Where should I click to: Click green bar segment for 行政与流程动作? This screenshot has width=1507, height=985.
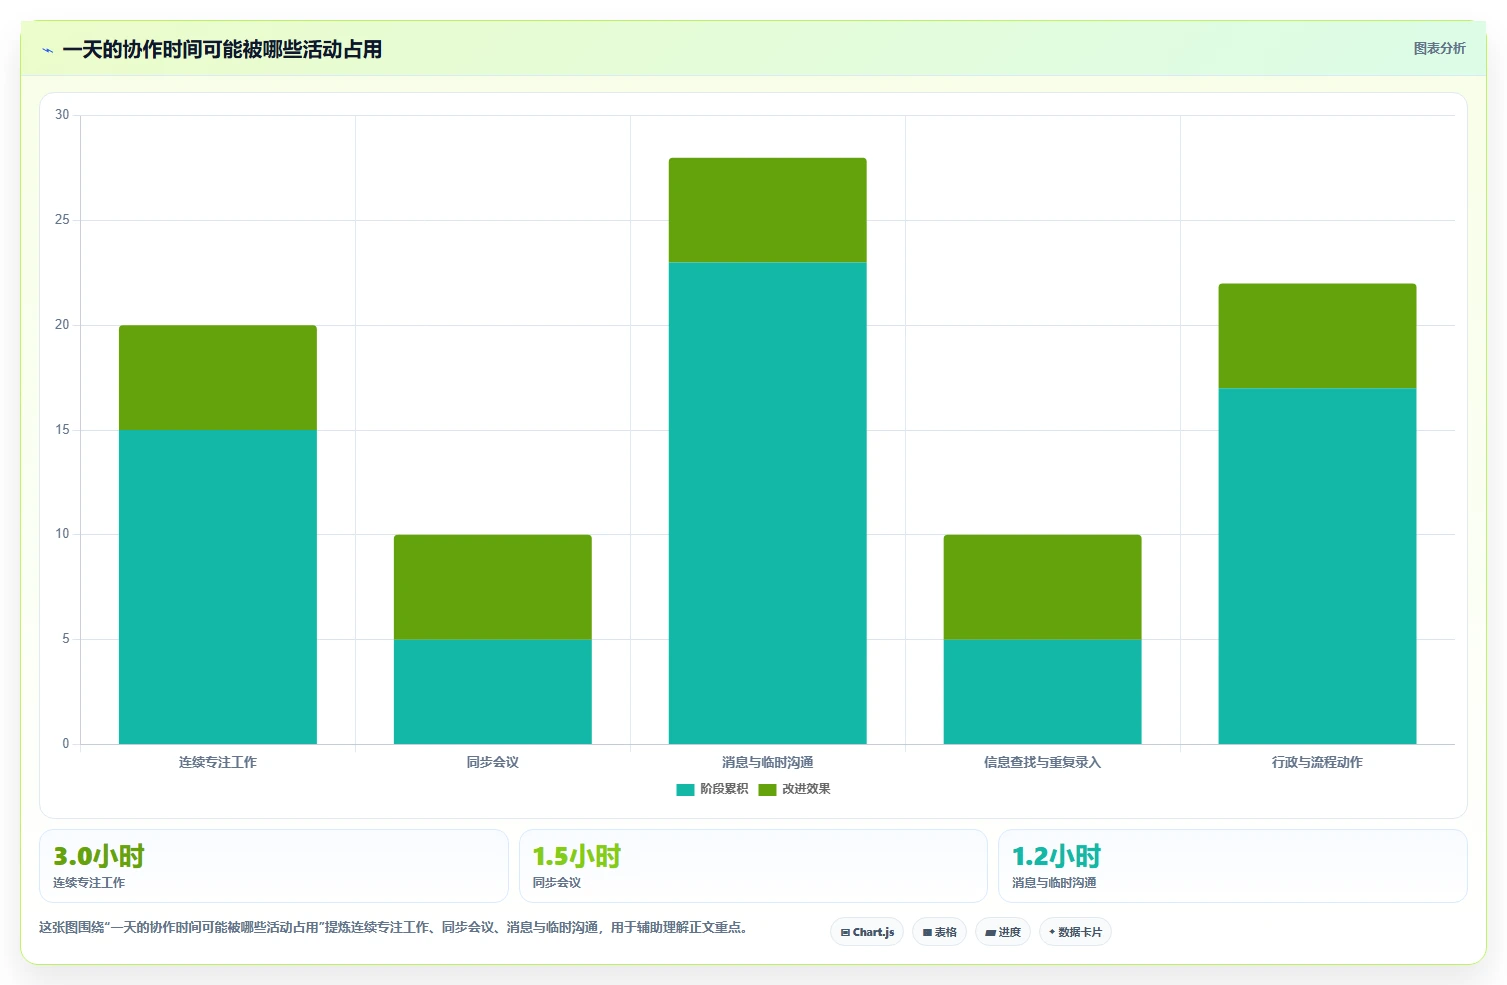1318,336
